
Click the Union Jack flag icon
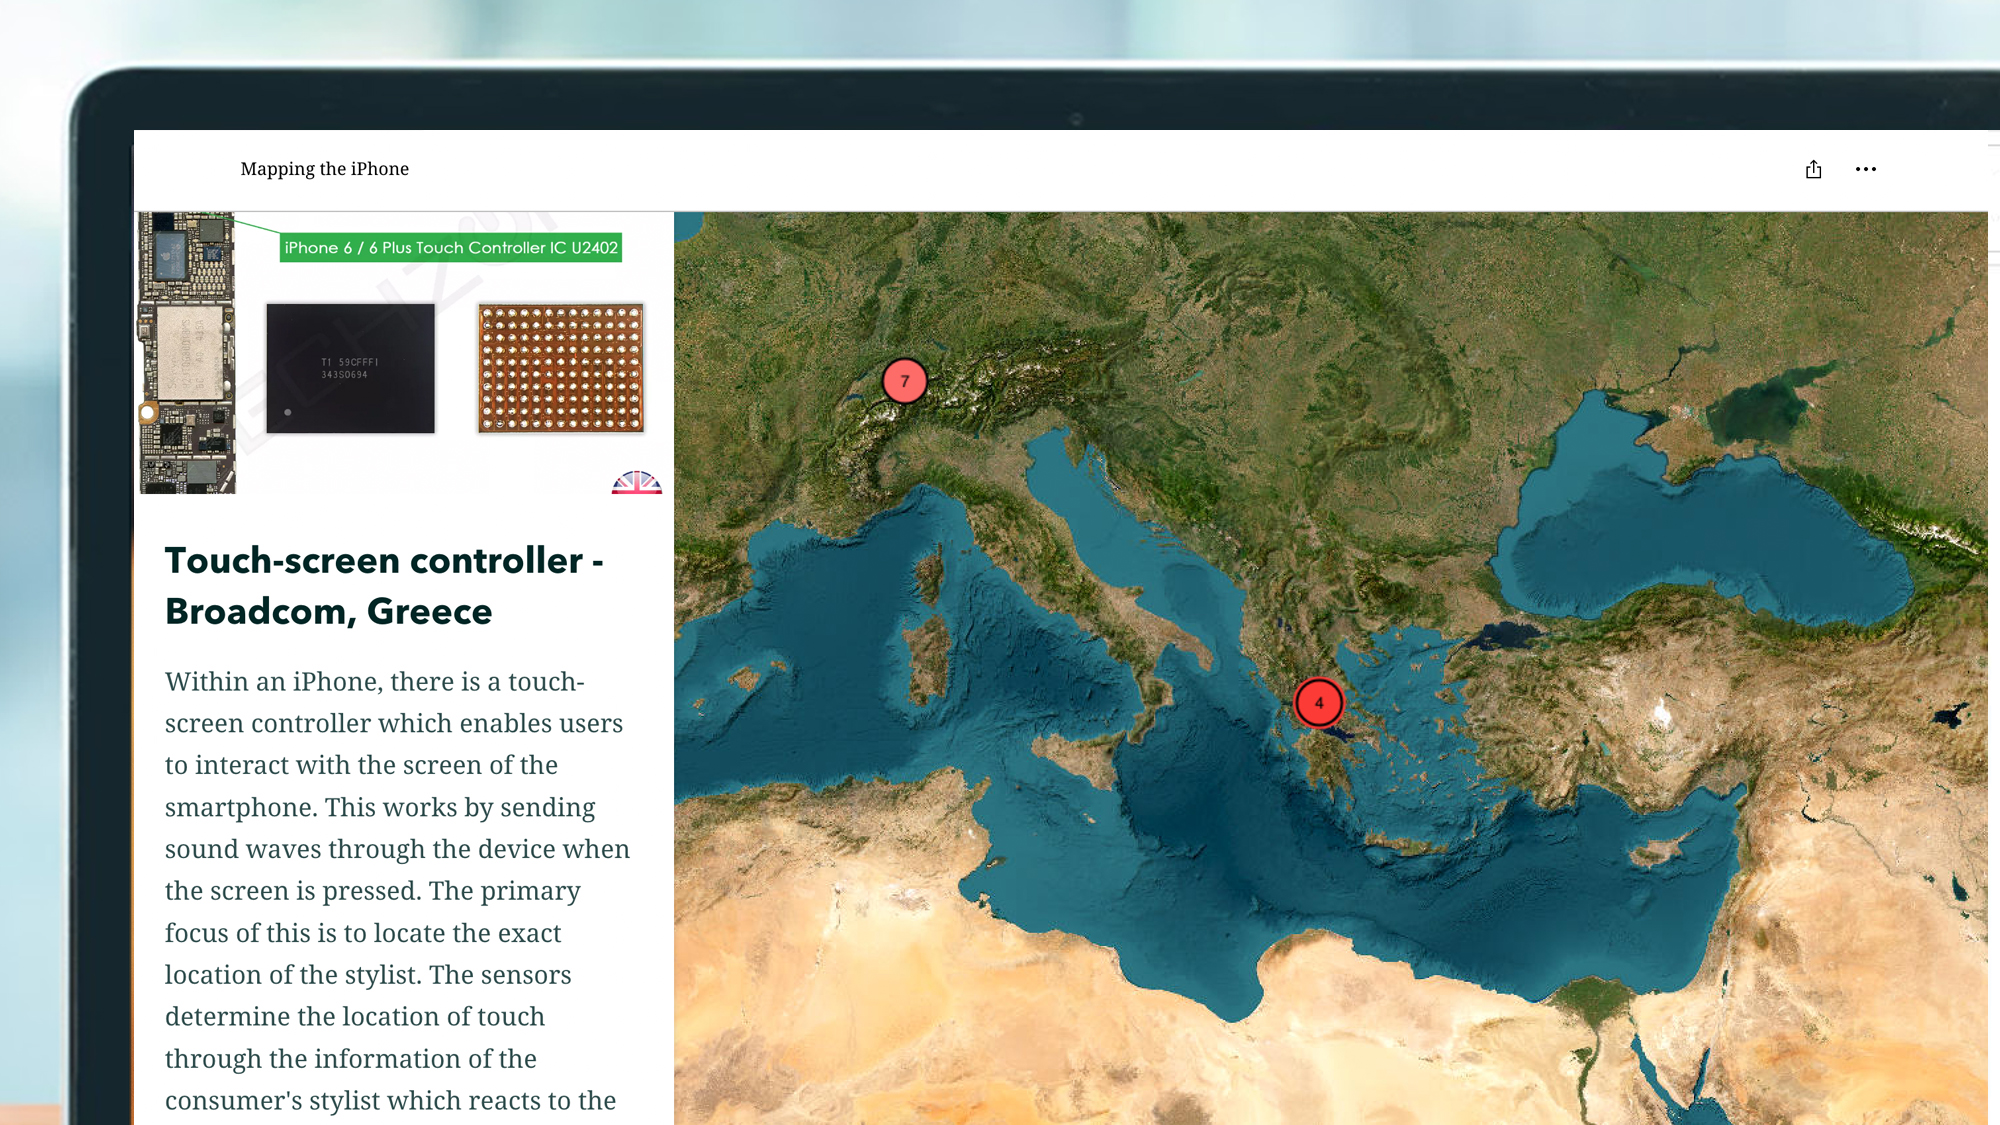(x=636, y=483)
